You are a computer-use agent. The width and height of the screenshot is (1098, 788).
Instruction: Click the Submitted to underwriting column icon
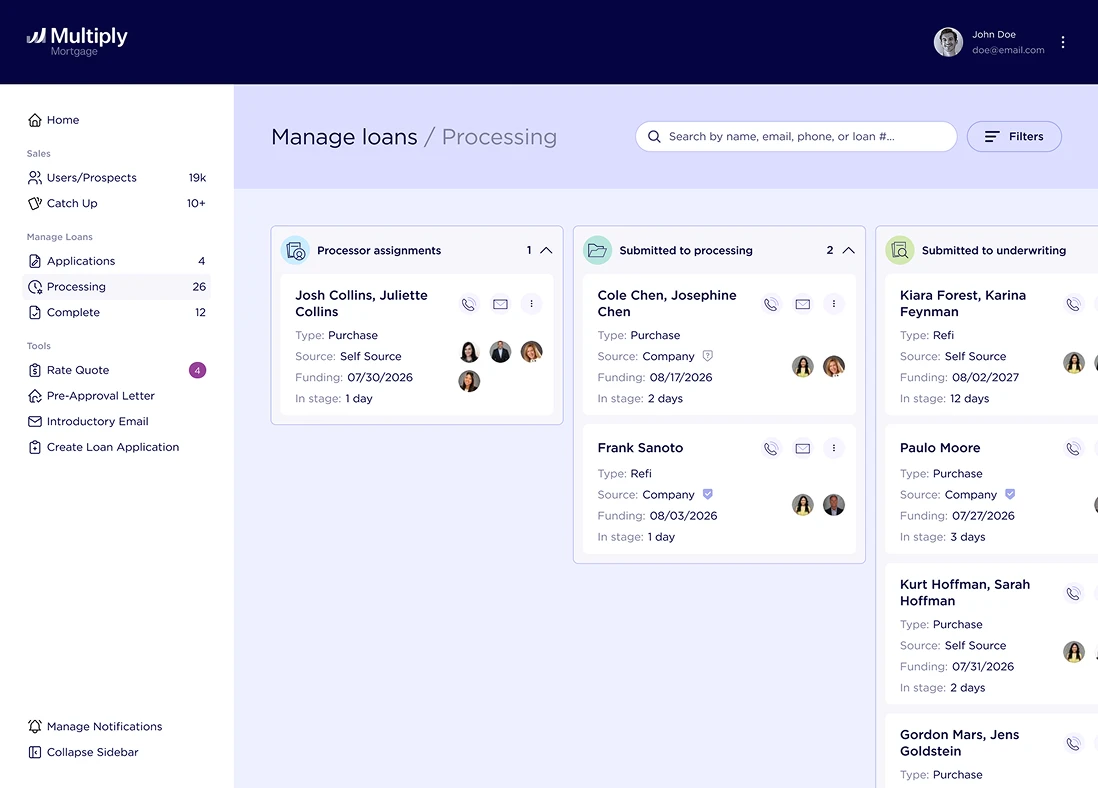click(x=900, y=250)
